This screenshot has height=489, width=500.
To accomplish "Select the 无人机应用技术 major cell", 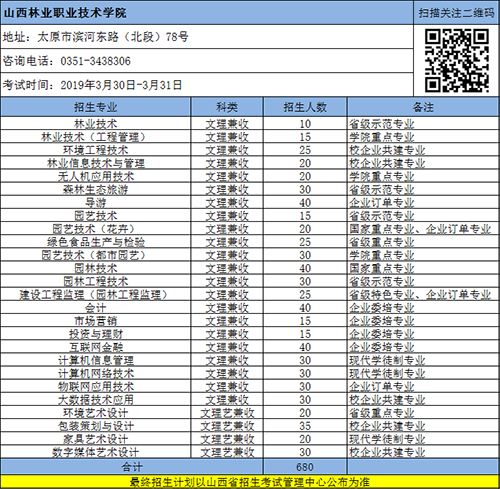I will [96, 176].
